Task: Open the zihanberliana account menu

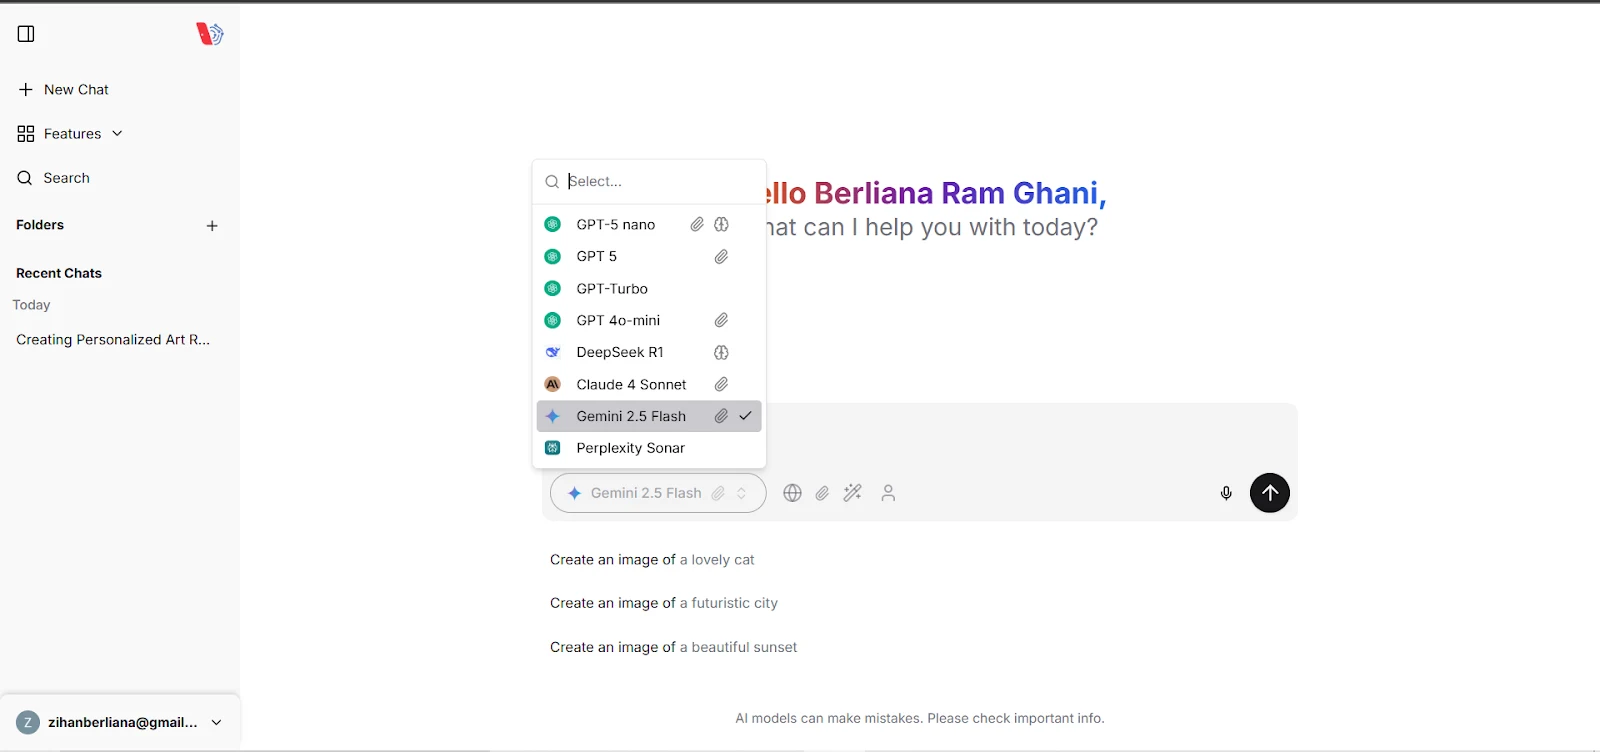Action: (x=120, y=722)
